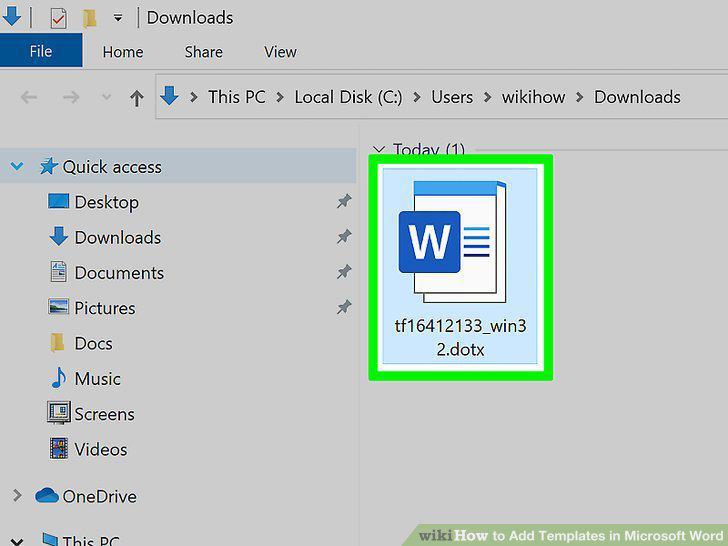Expand the chevron after wikihow in path

(x=579, y=97)
